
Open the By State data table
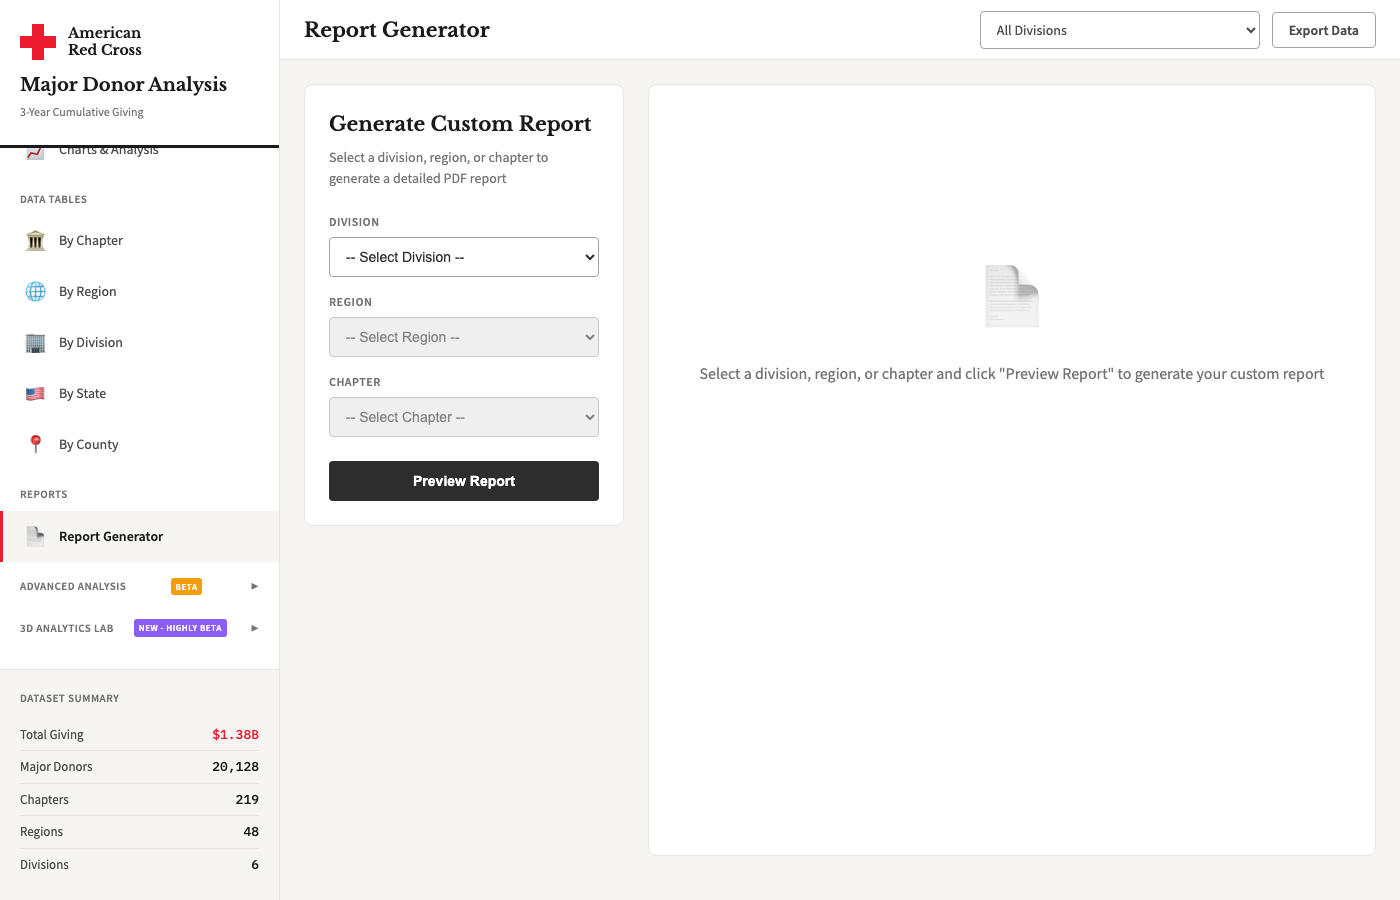[x=140, y=394]
